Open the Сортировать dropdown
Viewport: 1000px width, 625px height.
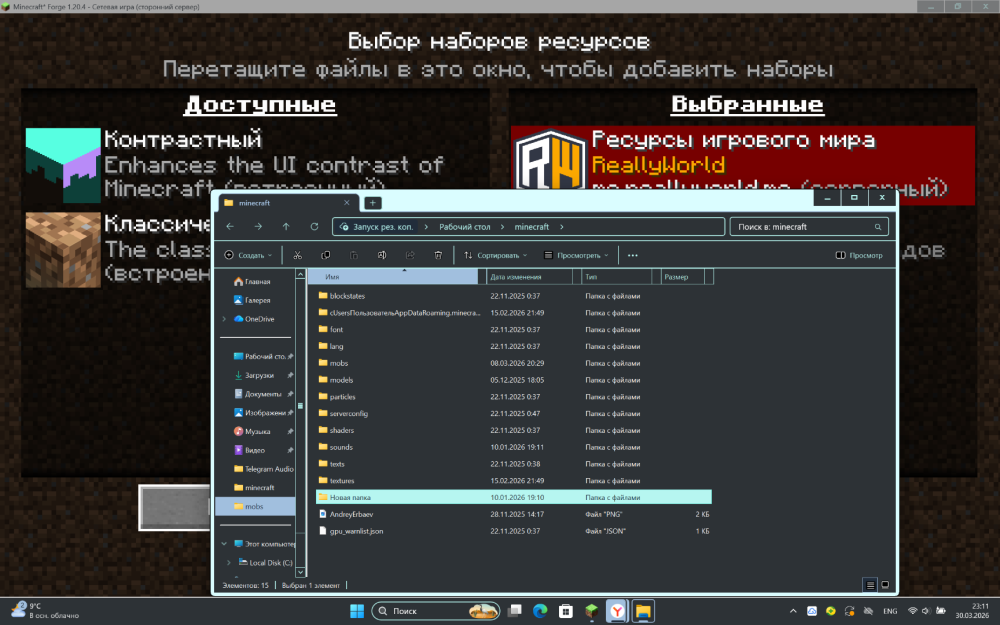tap(496, 255)
